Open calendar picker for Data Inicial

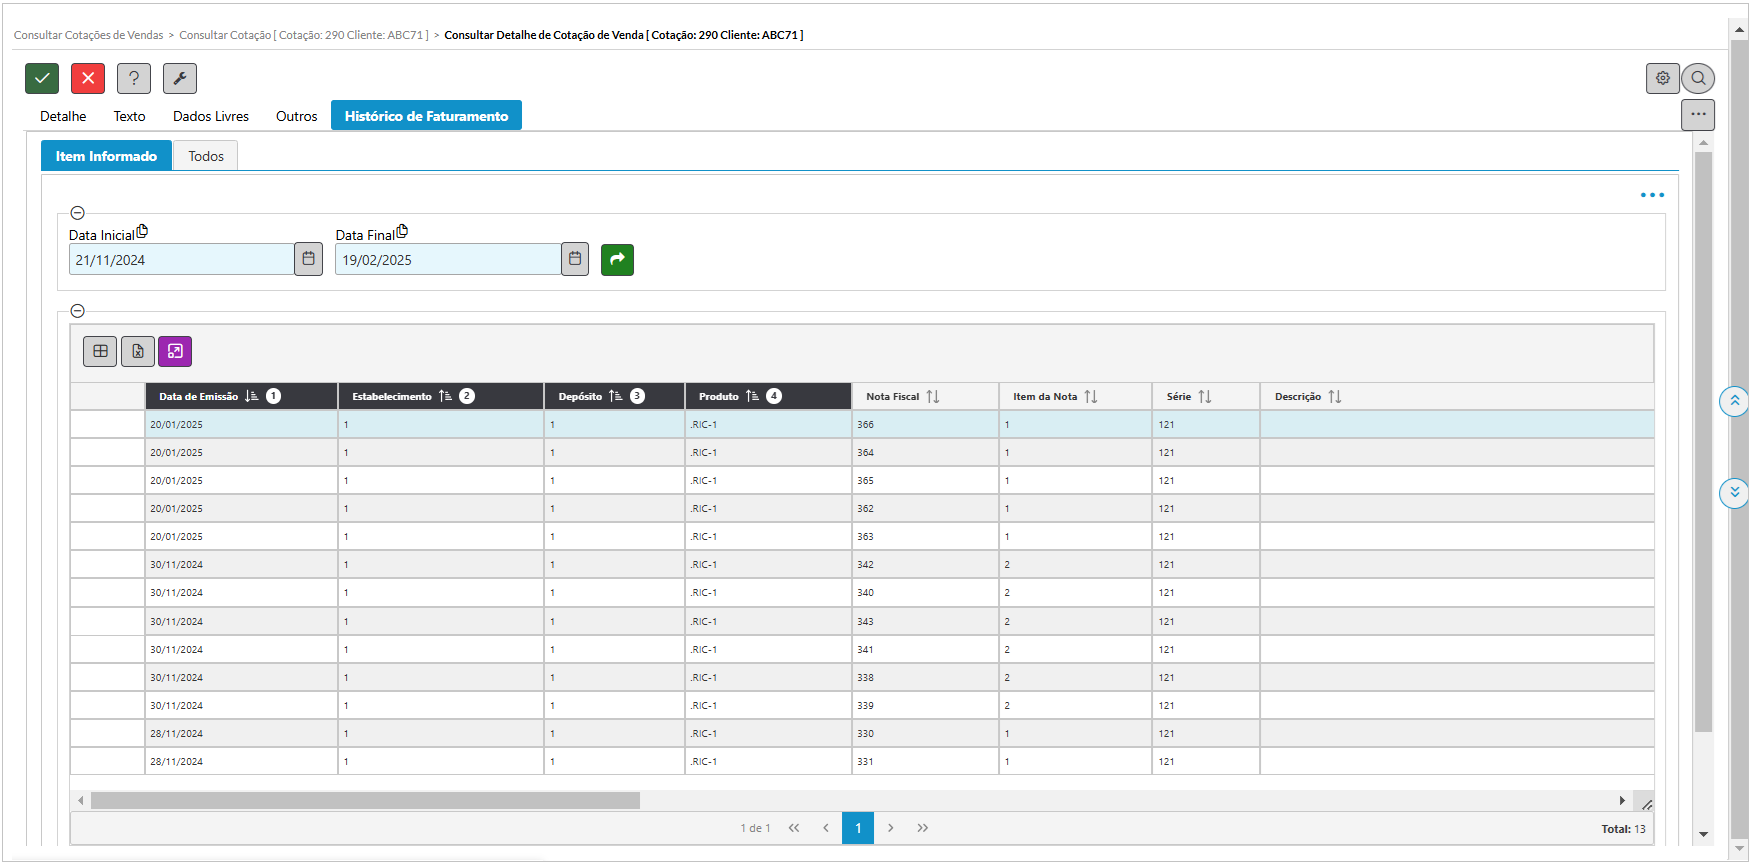309,259
